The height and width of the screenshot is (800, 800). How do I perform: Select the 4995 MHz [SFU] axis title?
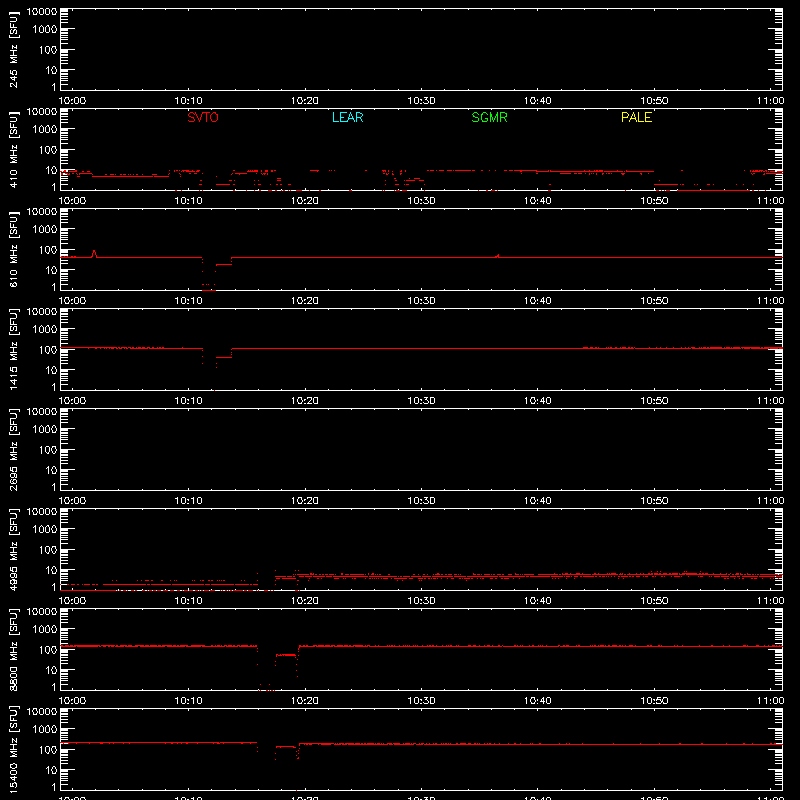[13, 549]
